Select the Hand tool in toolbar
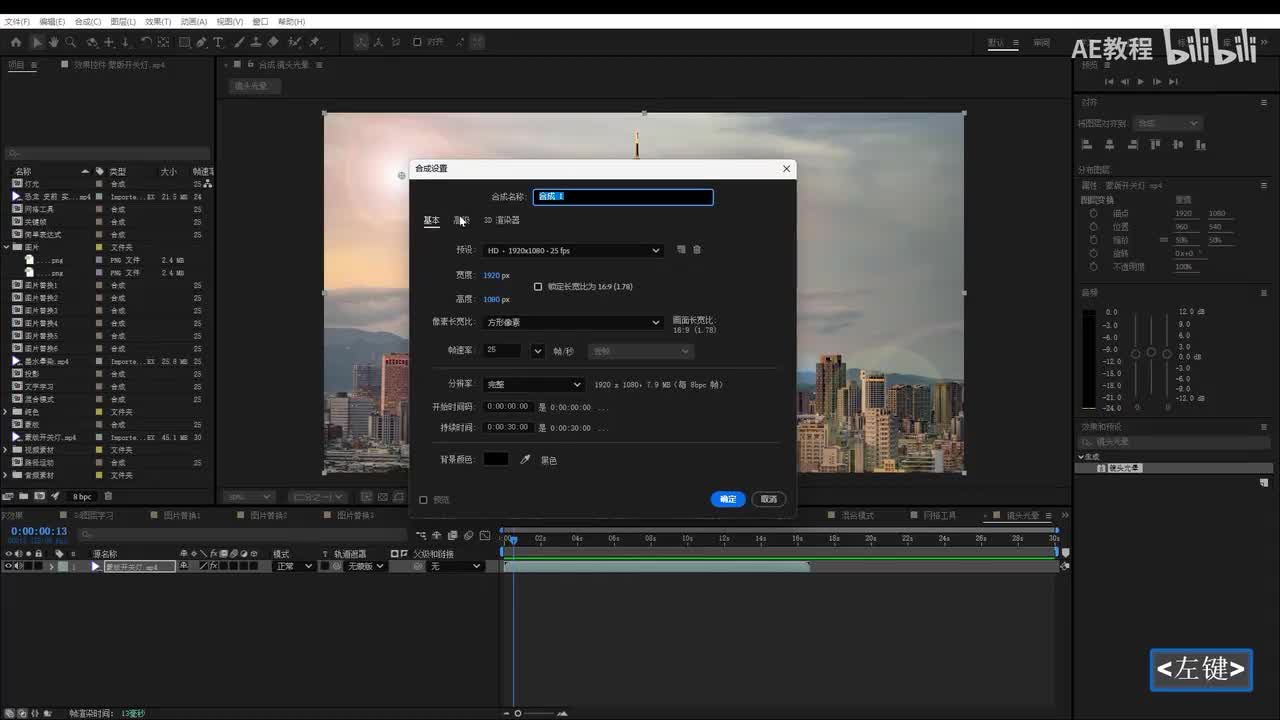This screenshot has width=1280, height=720. pyautogui.click(x=53, y=42)
